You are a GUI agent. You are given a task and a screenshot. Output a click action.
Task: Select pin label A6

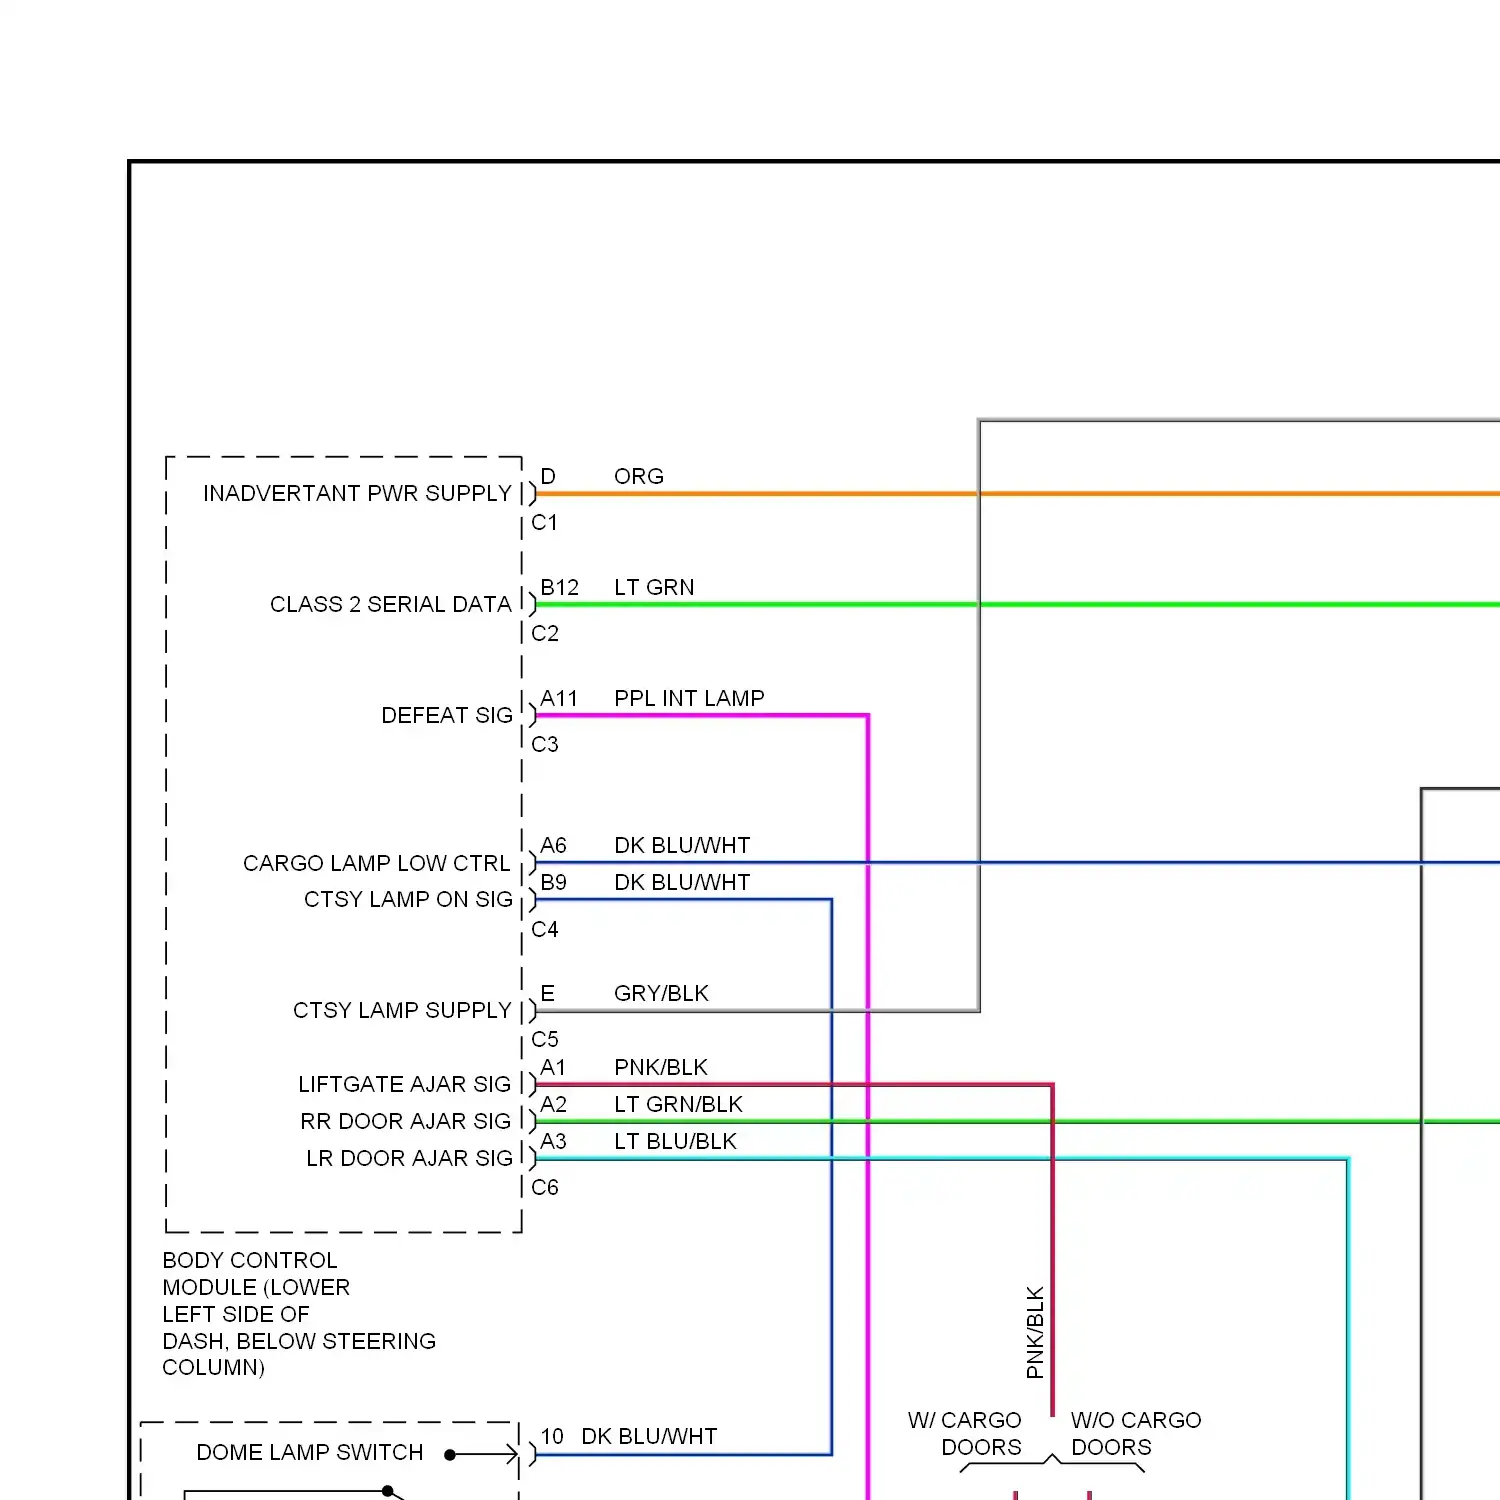[553, 845]
